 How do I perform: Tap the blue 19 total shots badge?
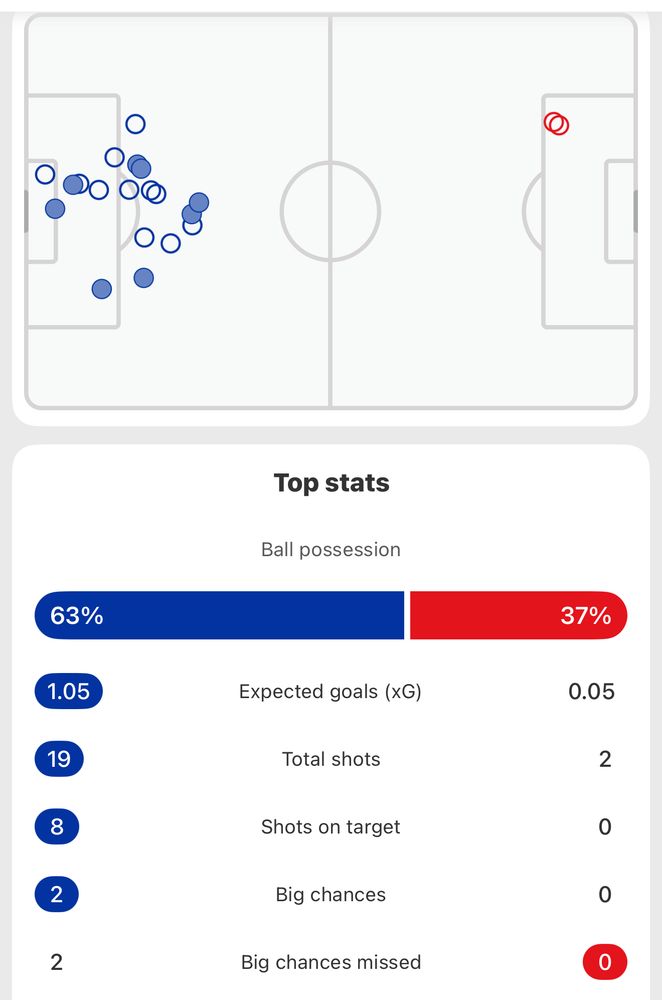(59, 759)
